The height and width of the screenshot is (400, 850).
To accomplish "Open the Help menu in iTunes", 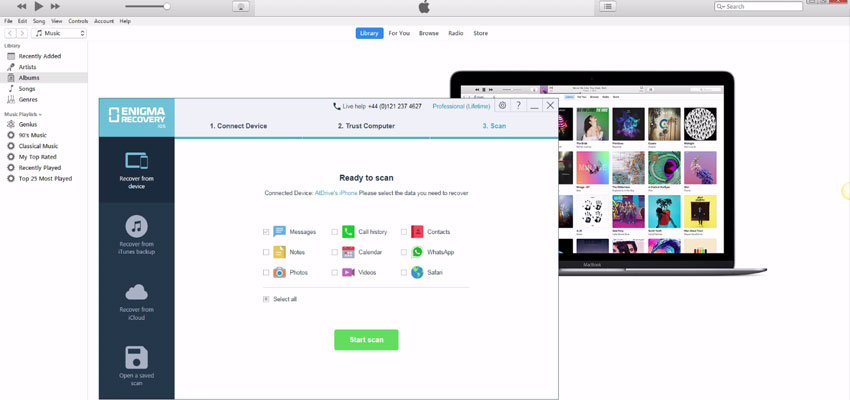I will point(125,21).
